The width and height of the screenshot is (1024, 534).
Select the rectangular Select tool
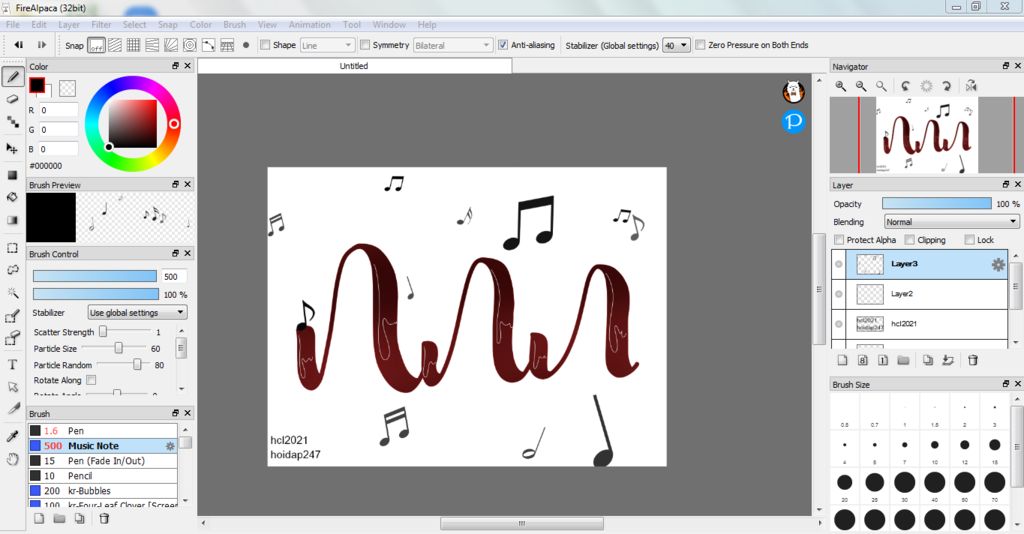[12, 248]
